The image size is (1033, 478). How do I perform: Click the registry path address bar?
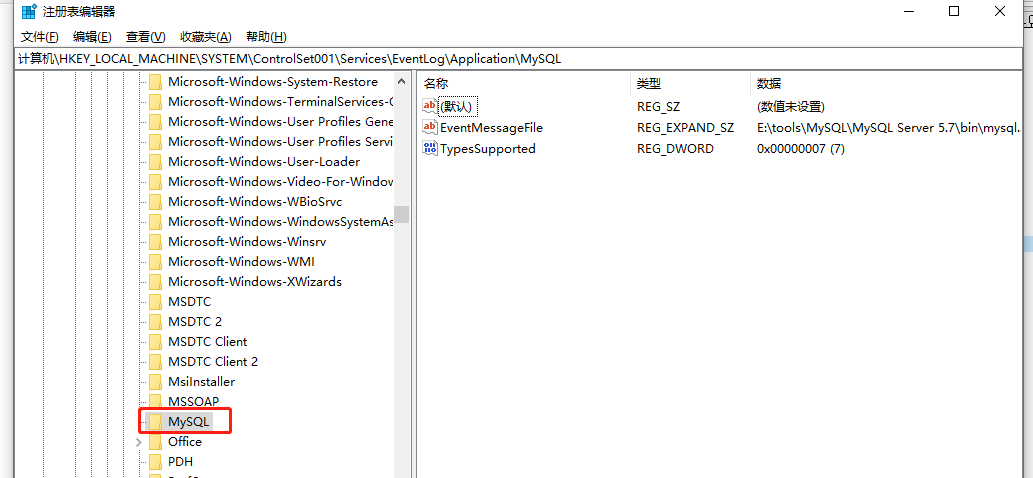point(520,59)
